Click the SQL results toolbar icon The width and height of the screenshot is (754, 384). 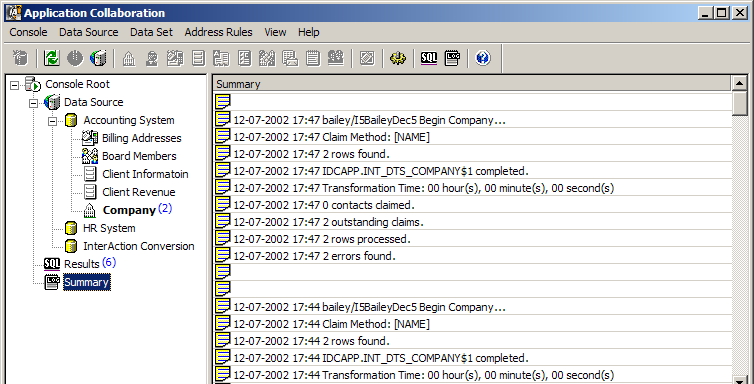428,59
